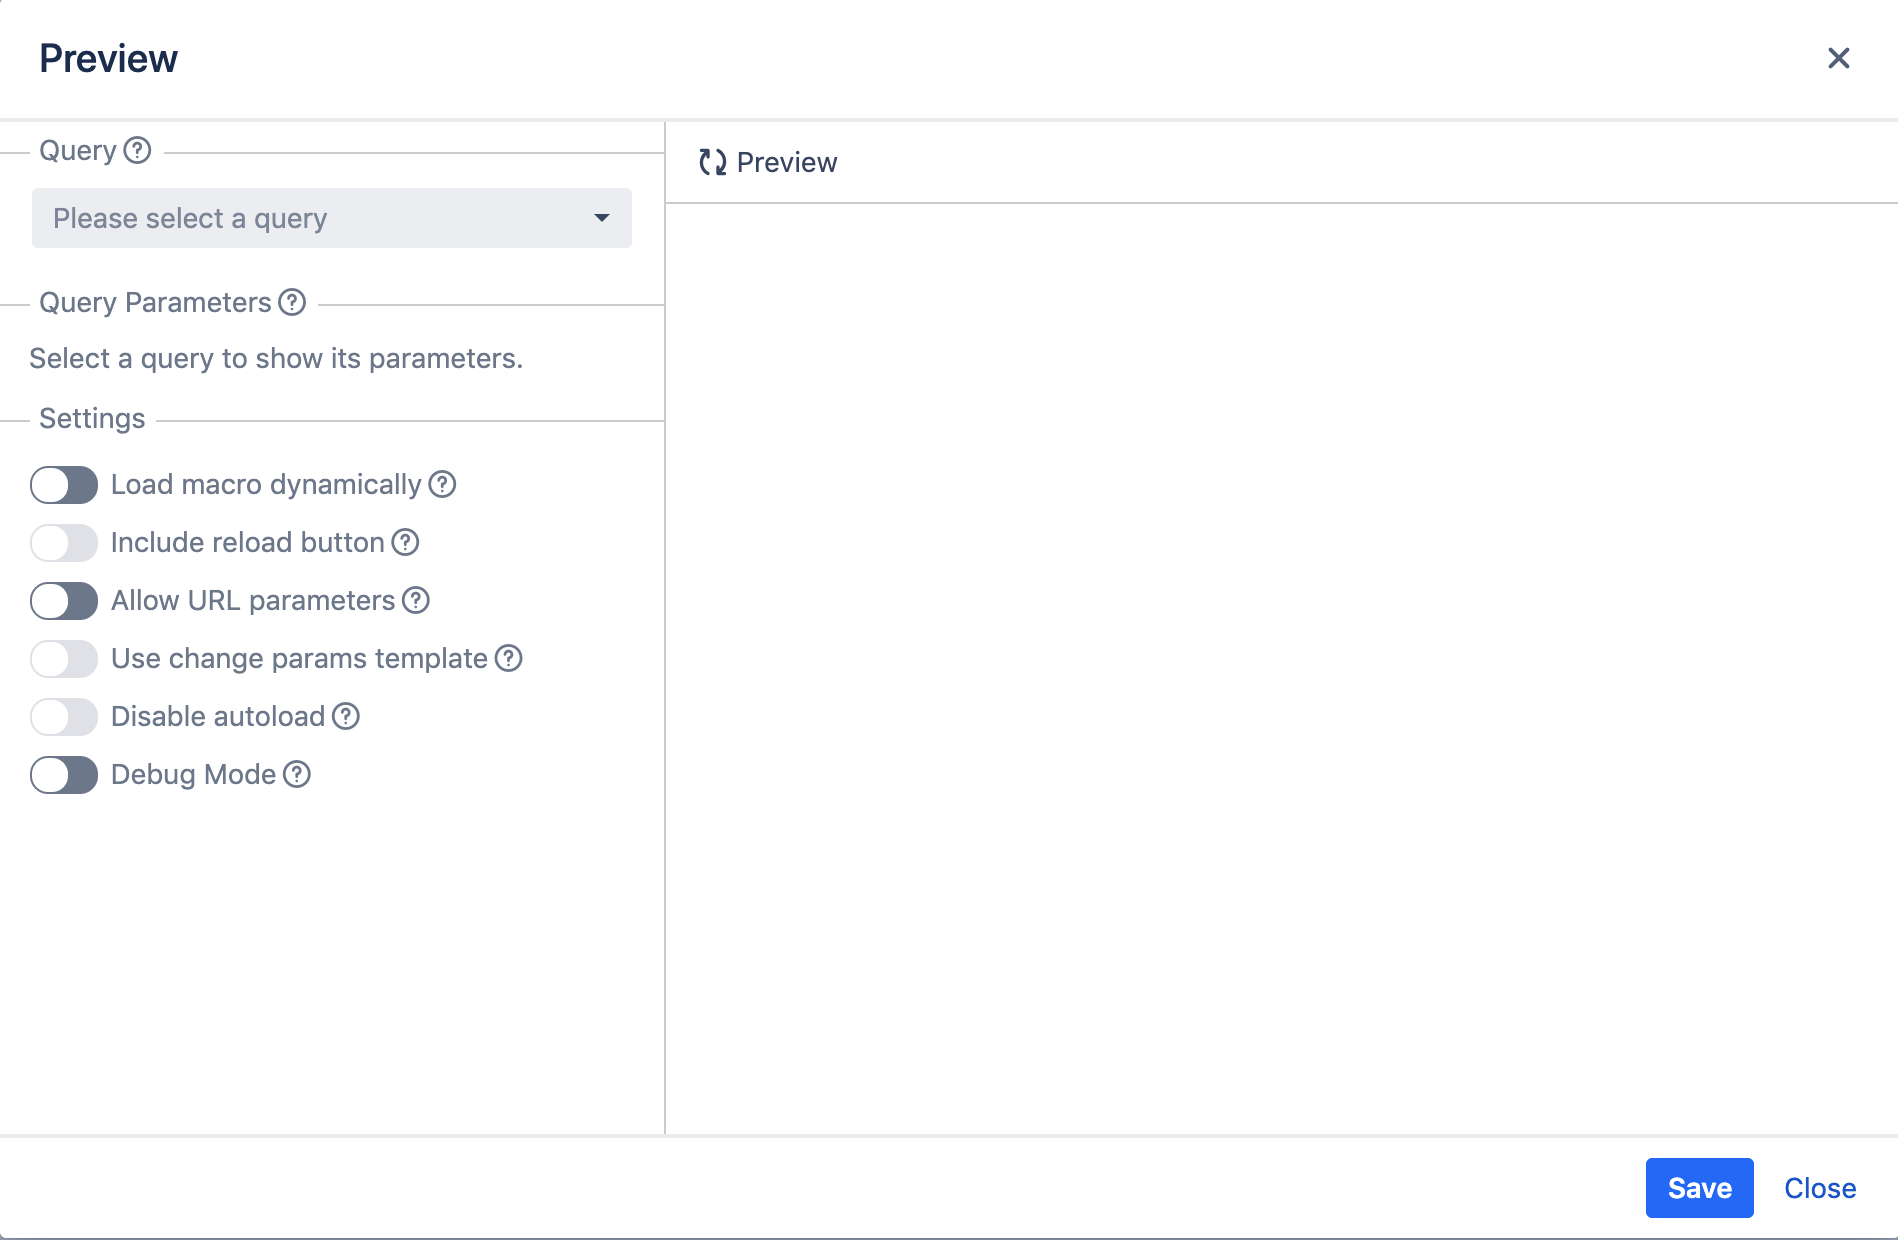Click the Load macro dynamically label
Screen dimensions: 1898x1240
pos(266,485)
